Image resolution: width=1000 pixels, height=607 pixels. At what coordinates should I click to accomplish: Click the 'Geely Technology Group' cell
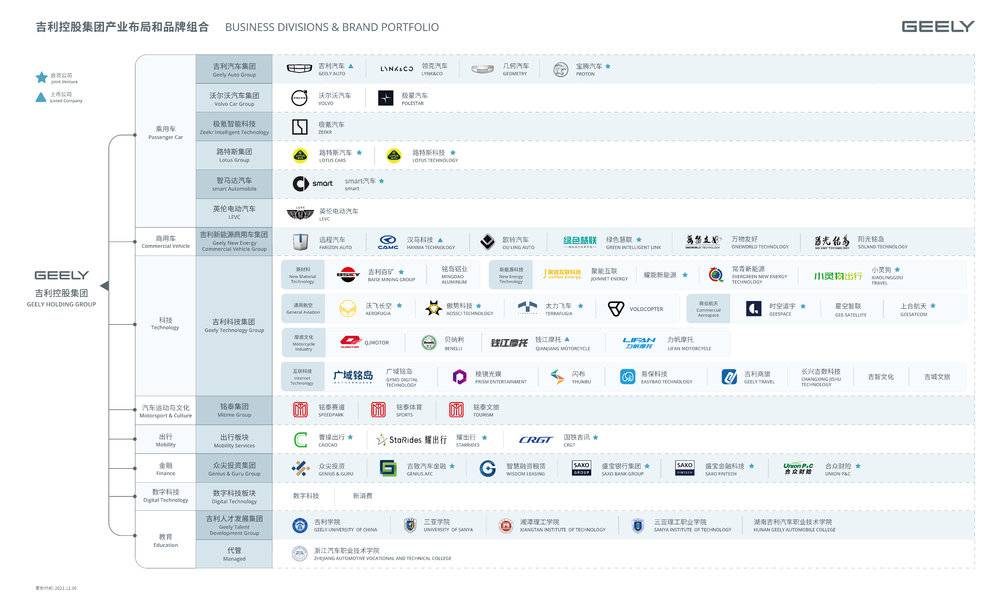[x=234, y=326]
